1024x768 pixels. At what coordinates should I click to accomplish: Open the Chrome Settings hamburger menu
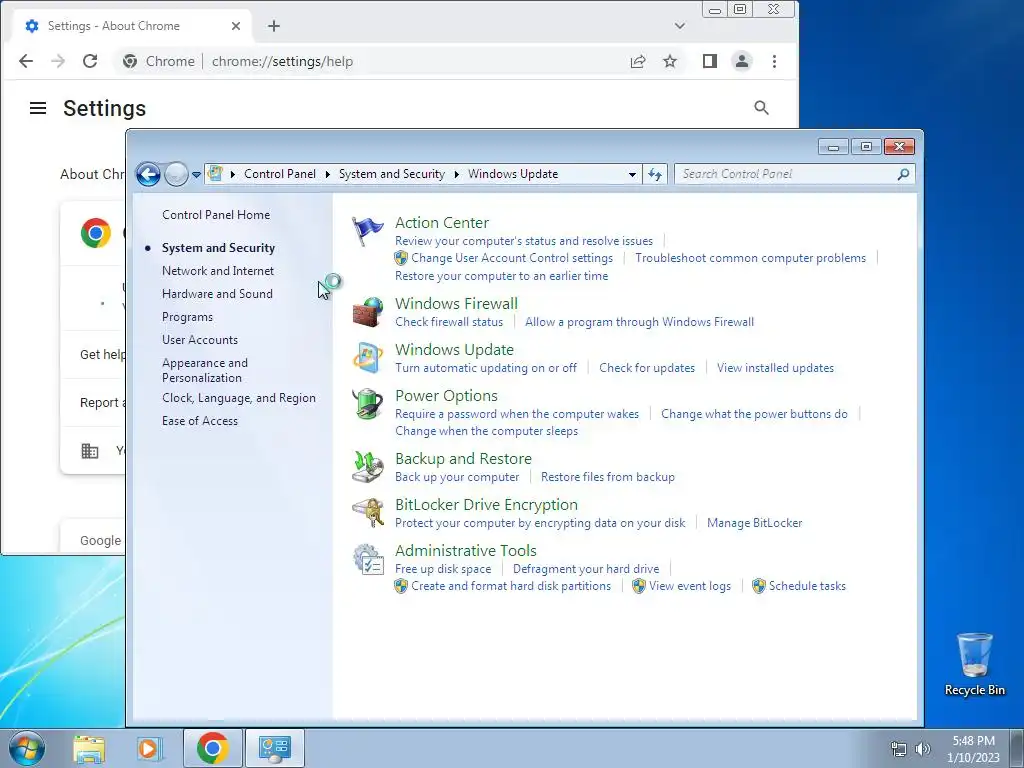point(38,108)
